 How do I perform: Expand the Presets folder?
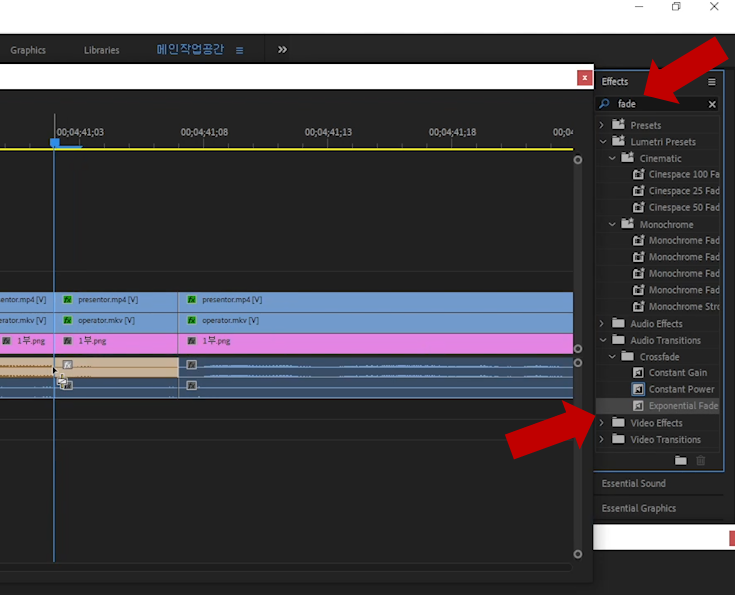[x=602, y=126]
